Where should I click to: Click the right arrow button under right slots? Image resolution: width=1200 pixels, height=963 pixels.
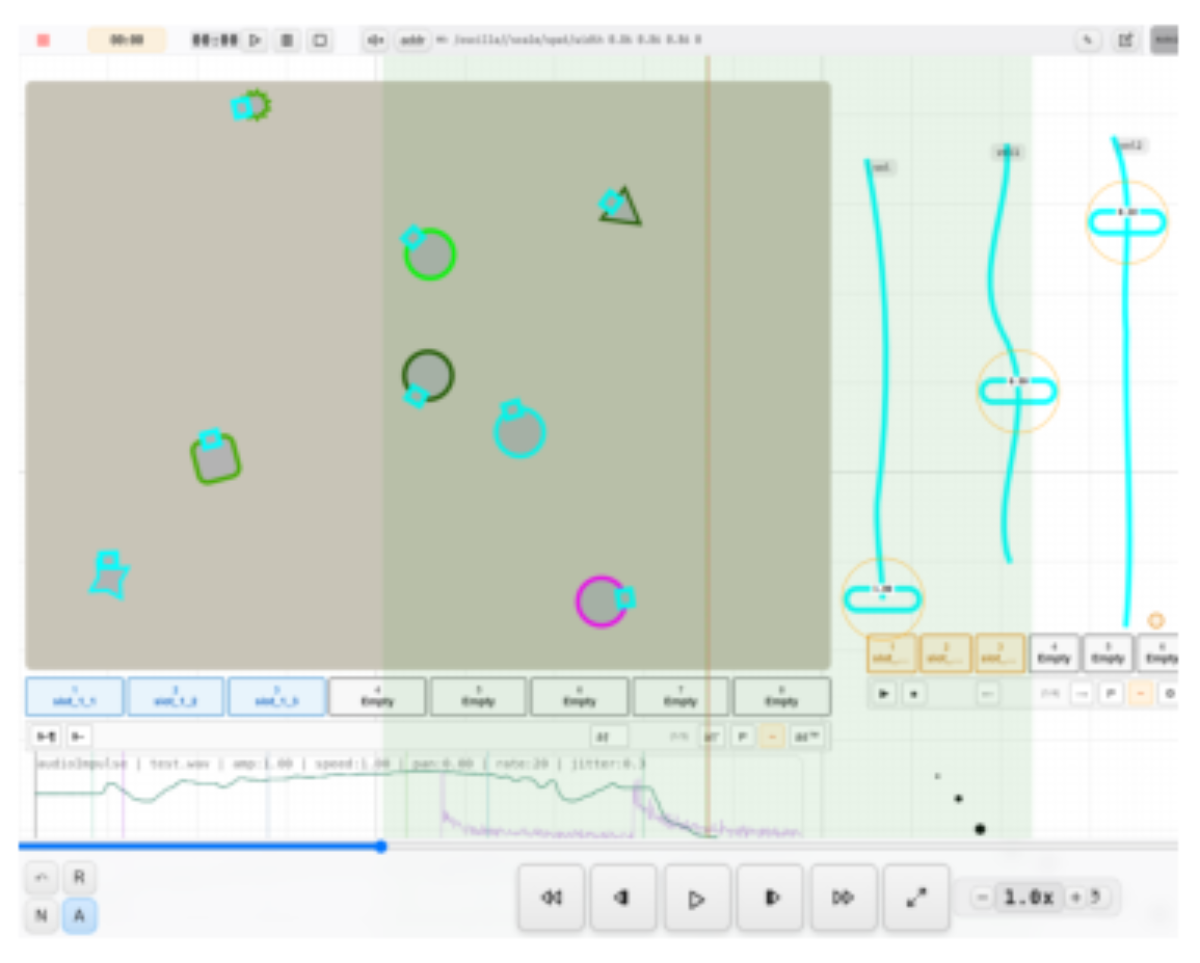(1081, 693)
